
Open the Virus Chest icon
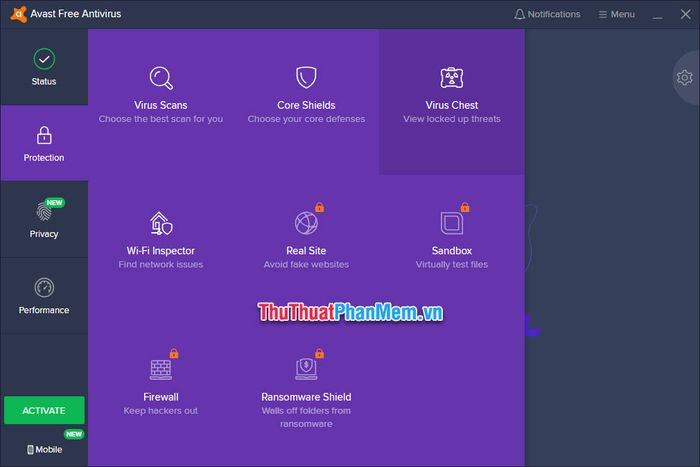[452, 78]
